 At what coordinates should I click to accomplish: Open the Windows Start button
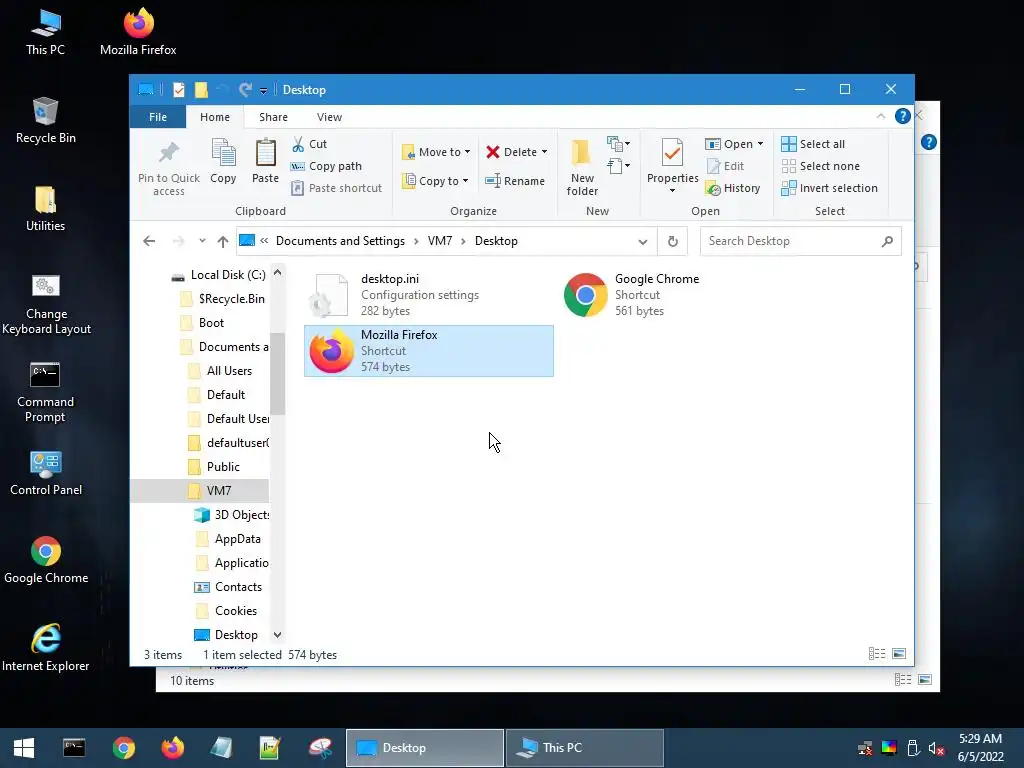pyautogui.click(x=24, y=748)
